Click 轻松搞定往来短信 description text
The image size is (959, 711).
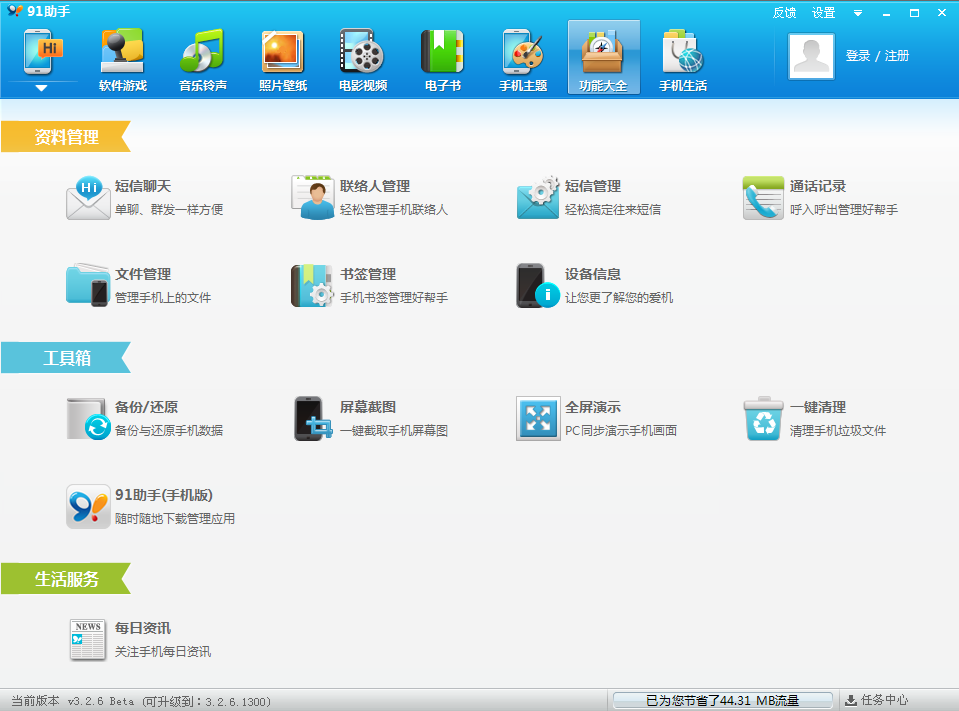click(613, 210)
